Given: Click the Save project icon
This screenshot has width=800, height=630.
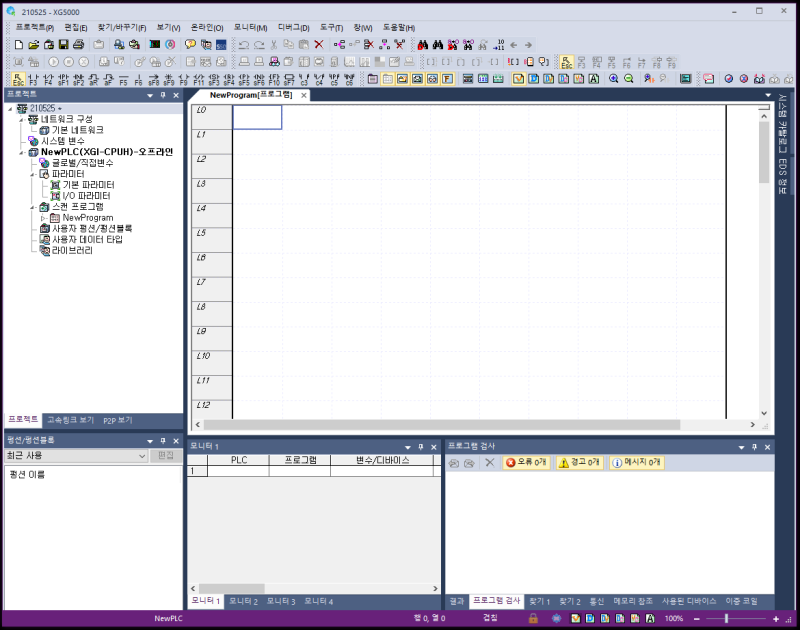Looking at the screenshot, I should 63,45.
